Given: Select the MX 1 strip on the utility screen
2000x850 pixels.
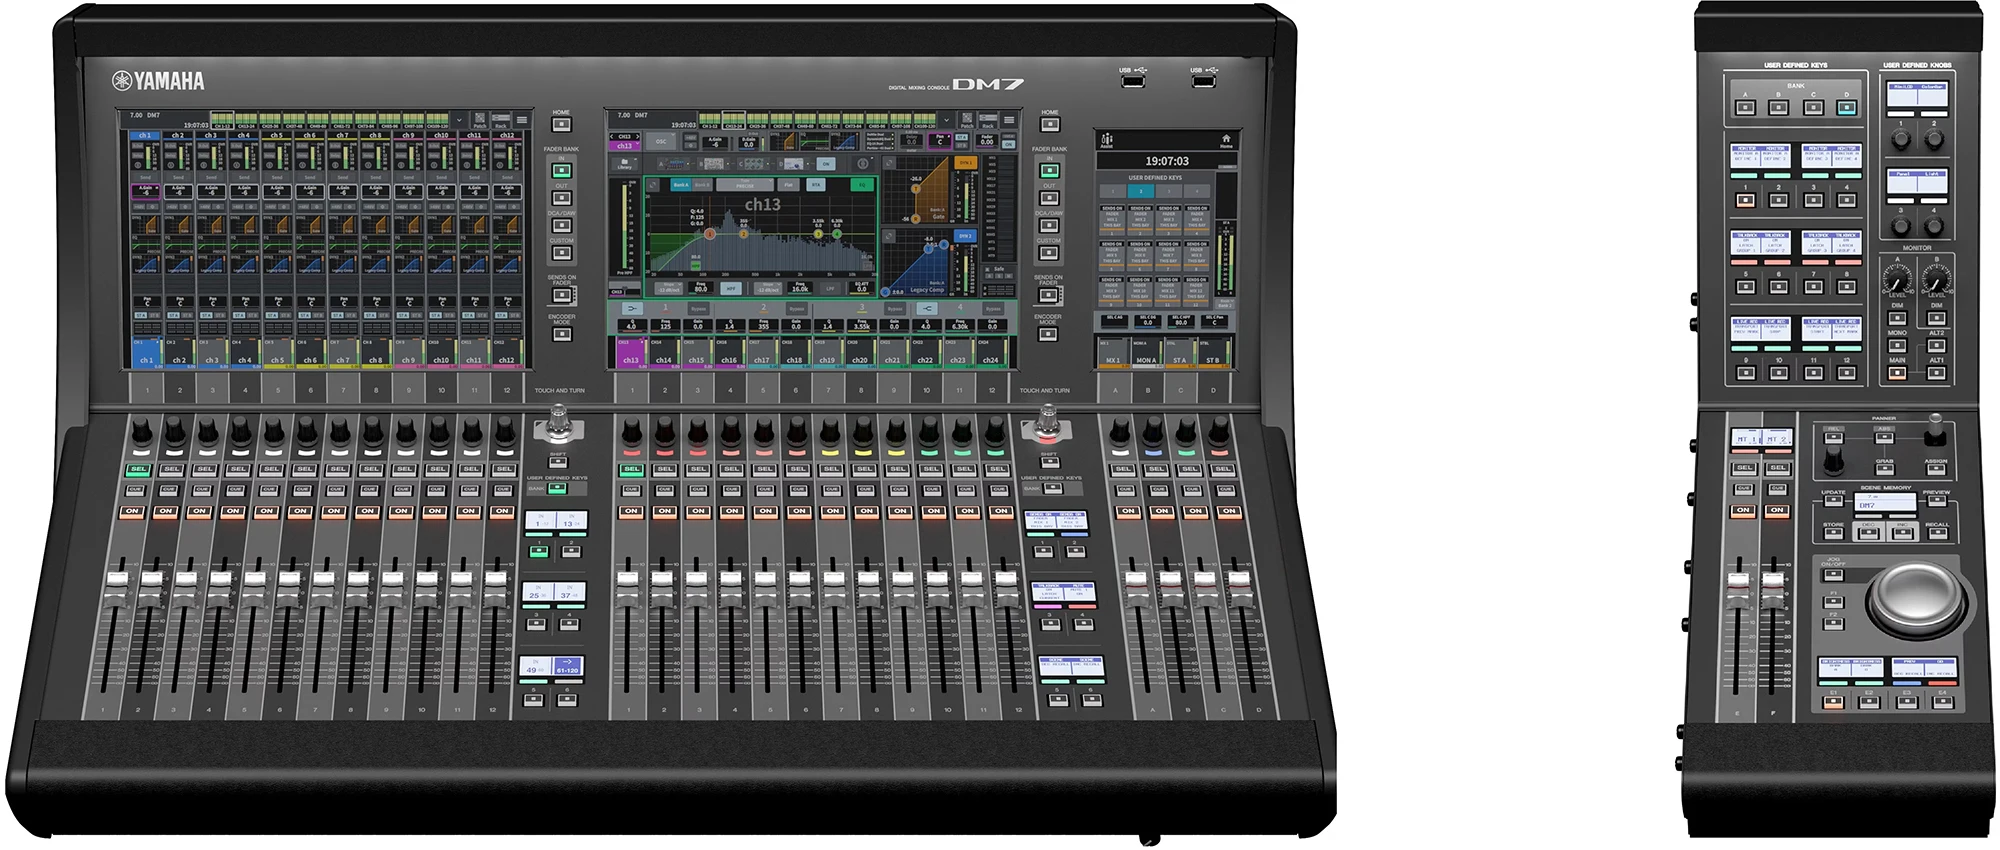Looking at the screenshot, I should click(1114, 352).
